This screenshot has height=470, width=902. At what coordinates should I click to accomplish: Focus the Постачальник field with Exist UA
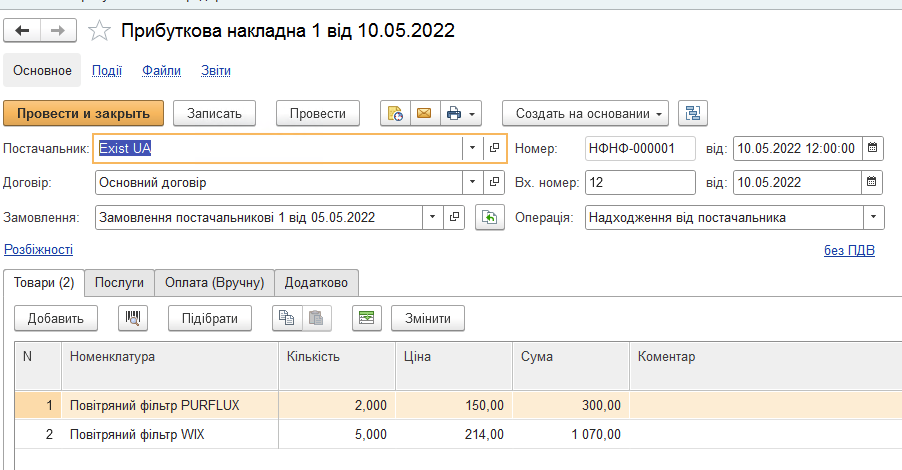pos(279,148)
